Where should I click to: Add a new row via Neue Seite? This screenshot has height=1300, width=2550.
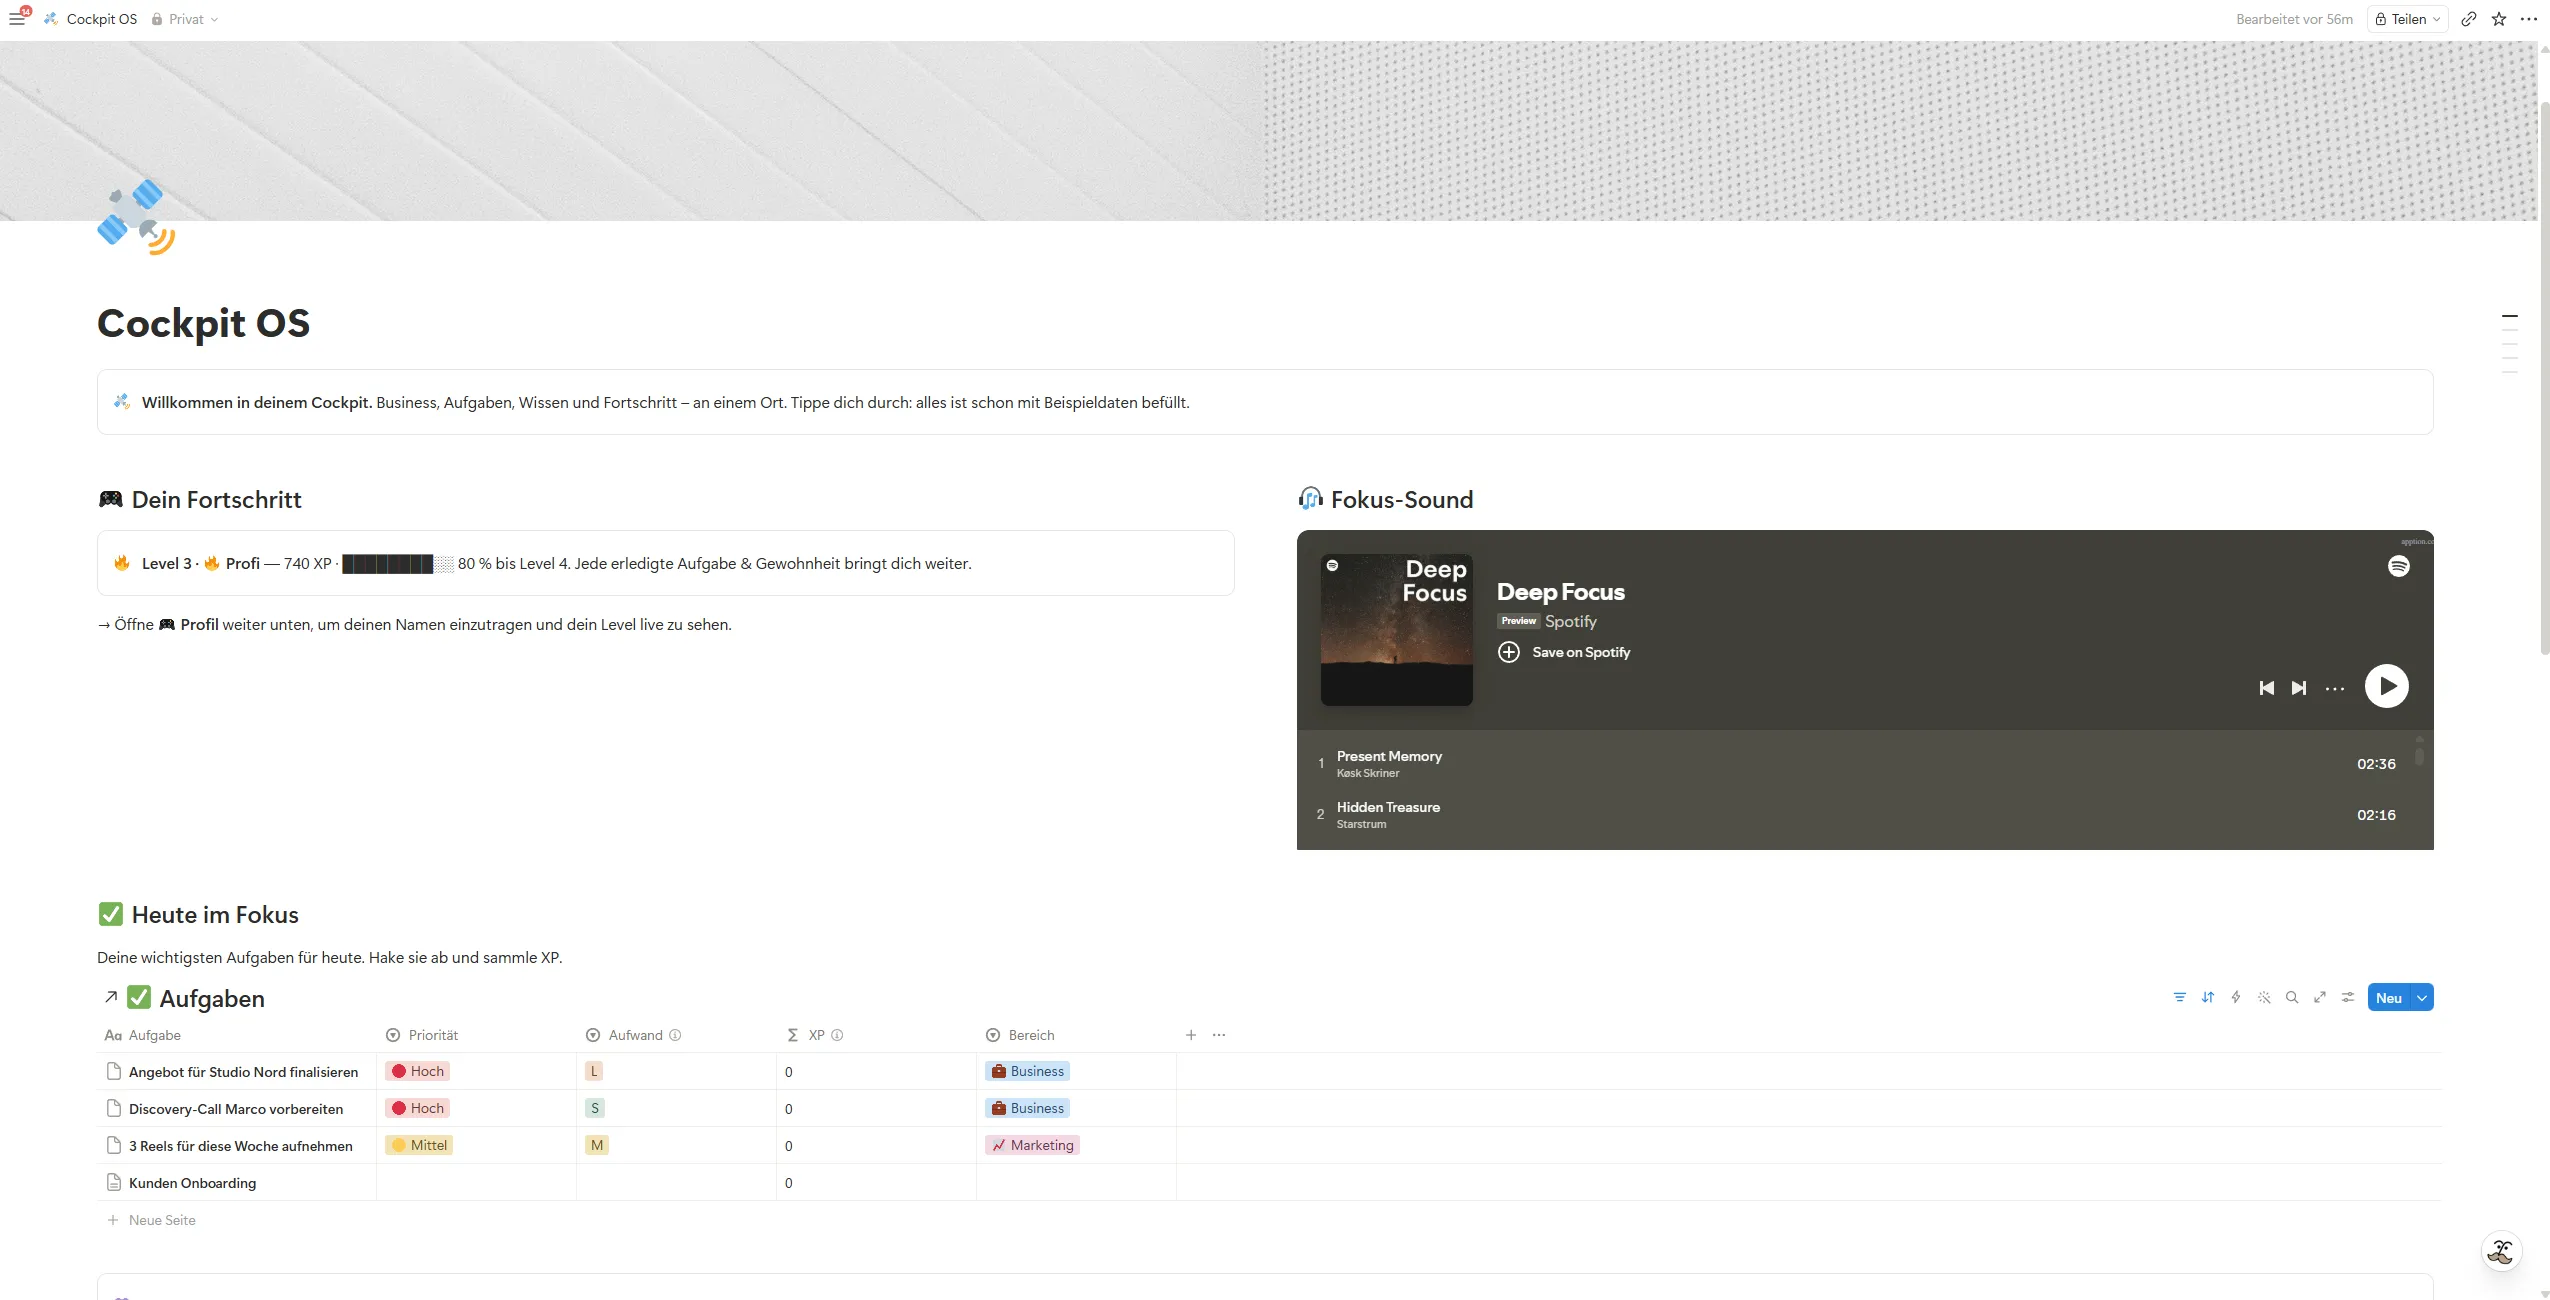click(152, 1220)
